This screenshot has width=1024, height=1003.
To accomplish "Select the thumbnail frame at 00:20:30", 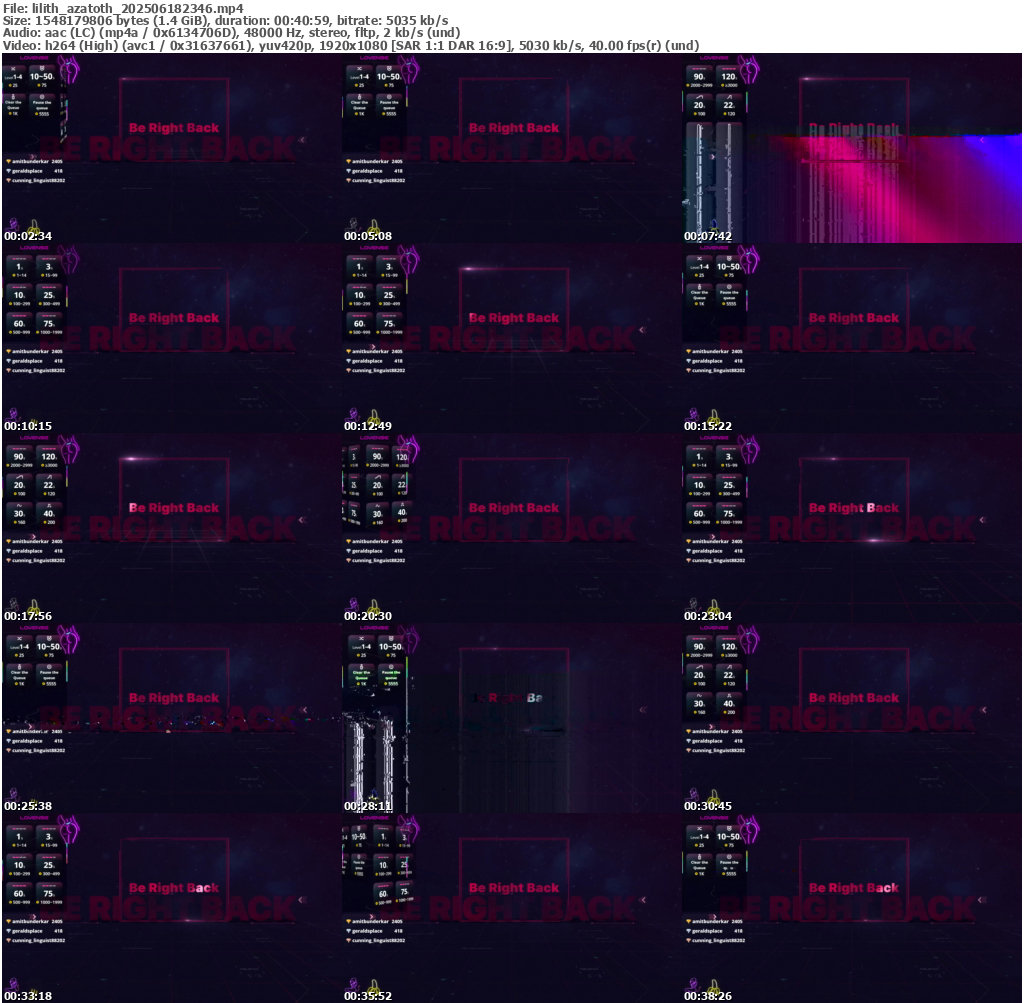I will point(511,528).
